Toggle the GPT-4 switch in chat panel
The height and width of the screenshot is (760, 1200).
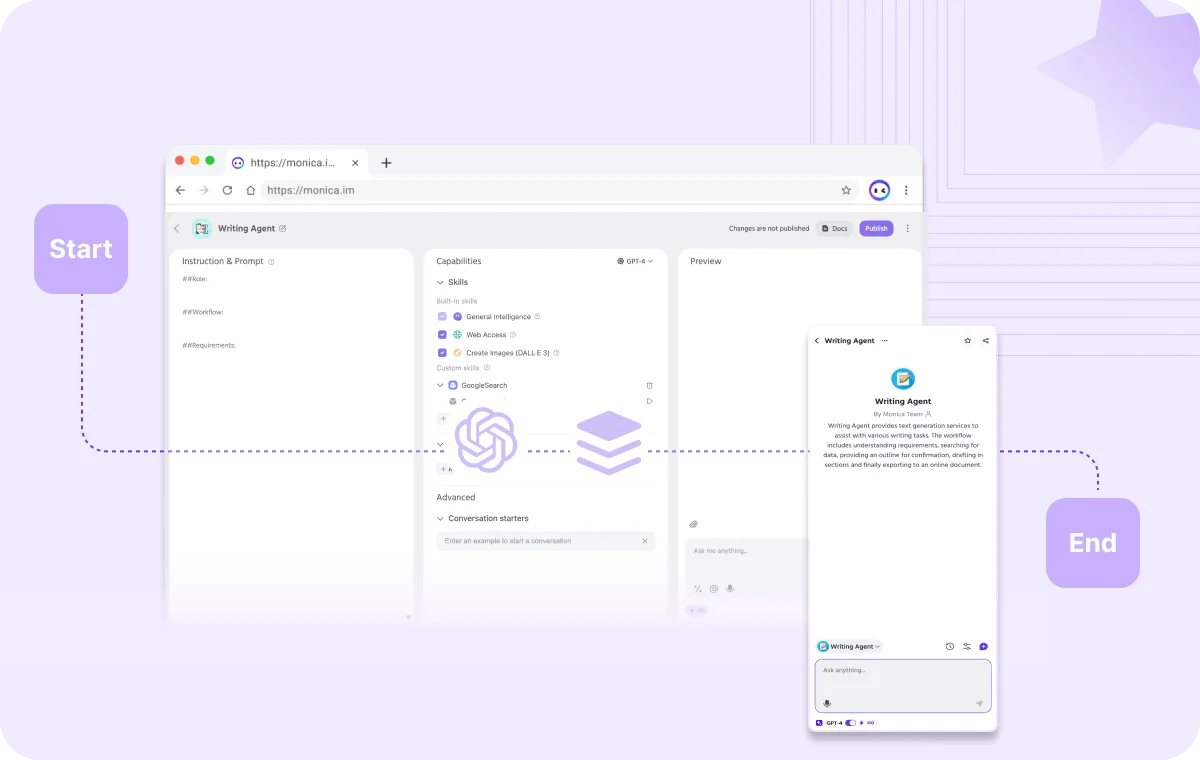850,722
